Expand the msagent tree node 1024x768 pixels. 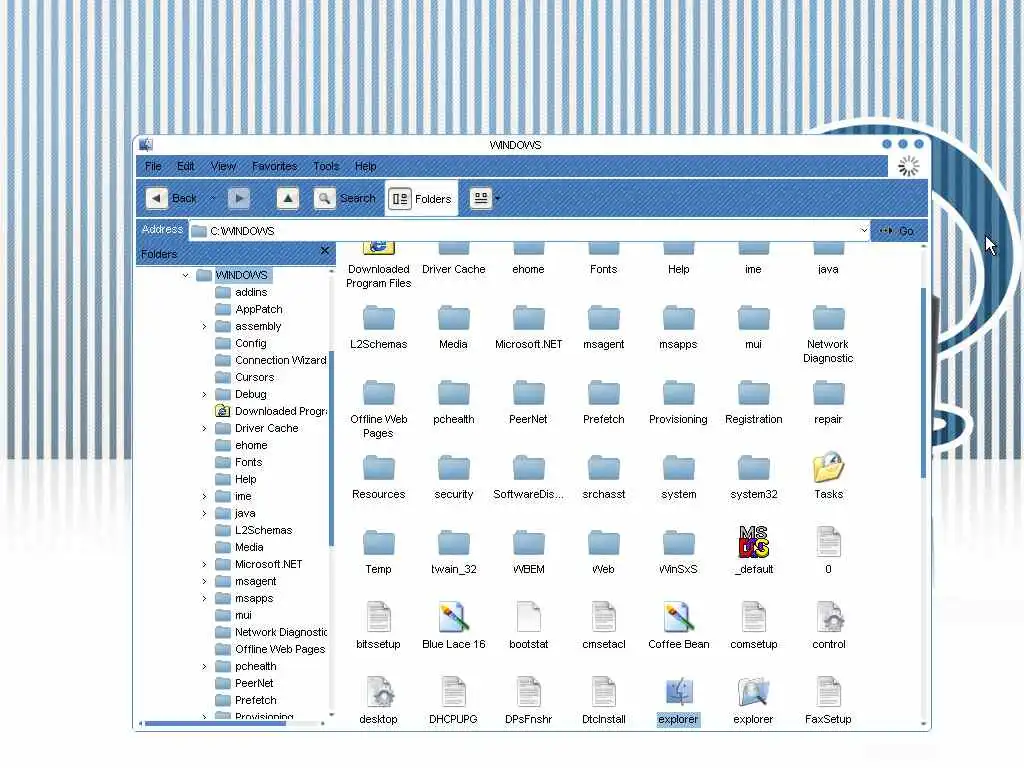(x=204, y=581)
